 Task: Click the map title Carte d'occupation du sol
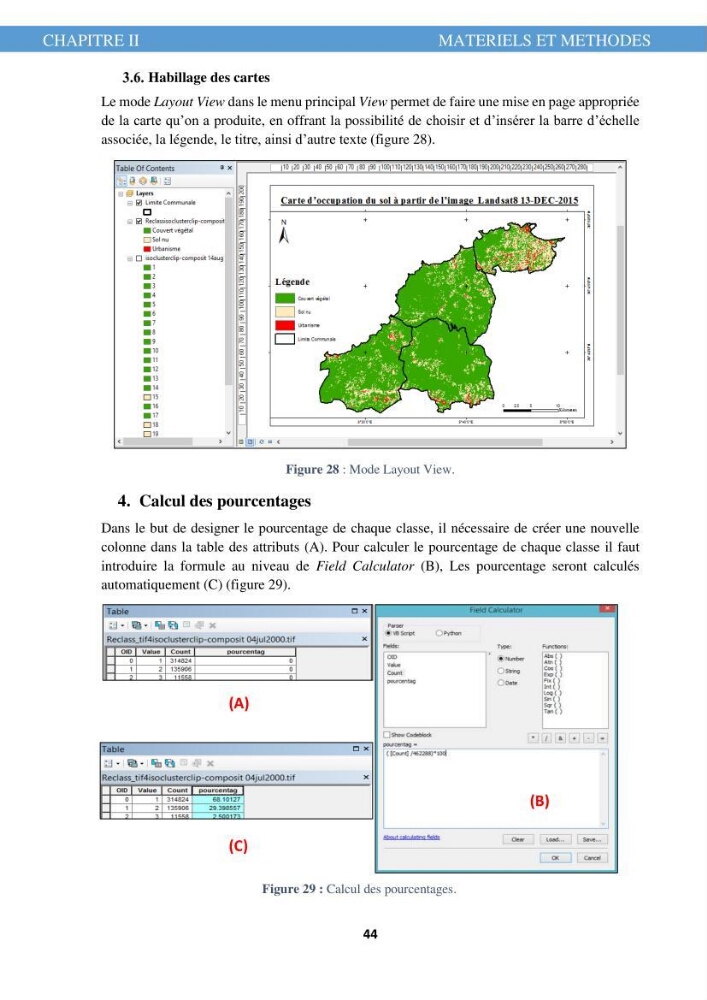(x=430, y=200)
